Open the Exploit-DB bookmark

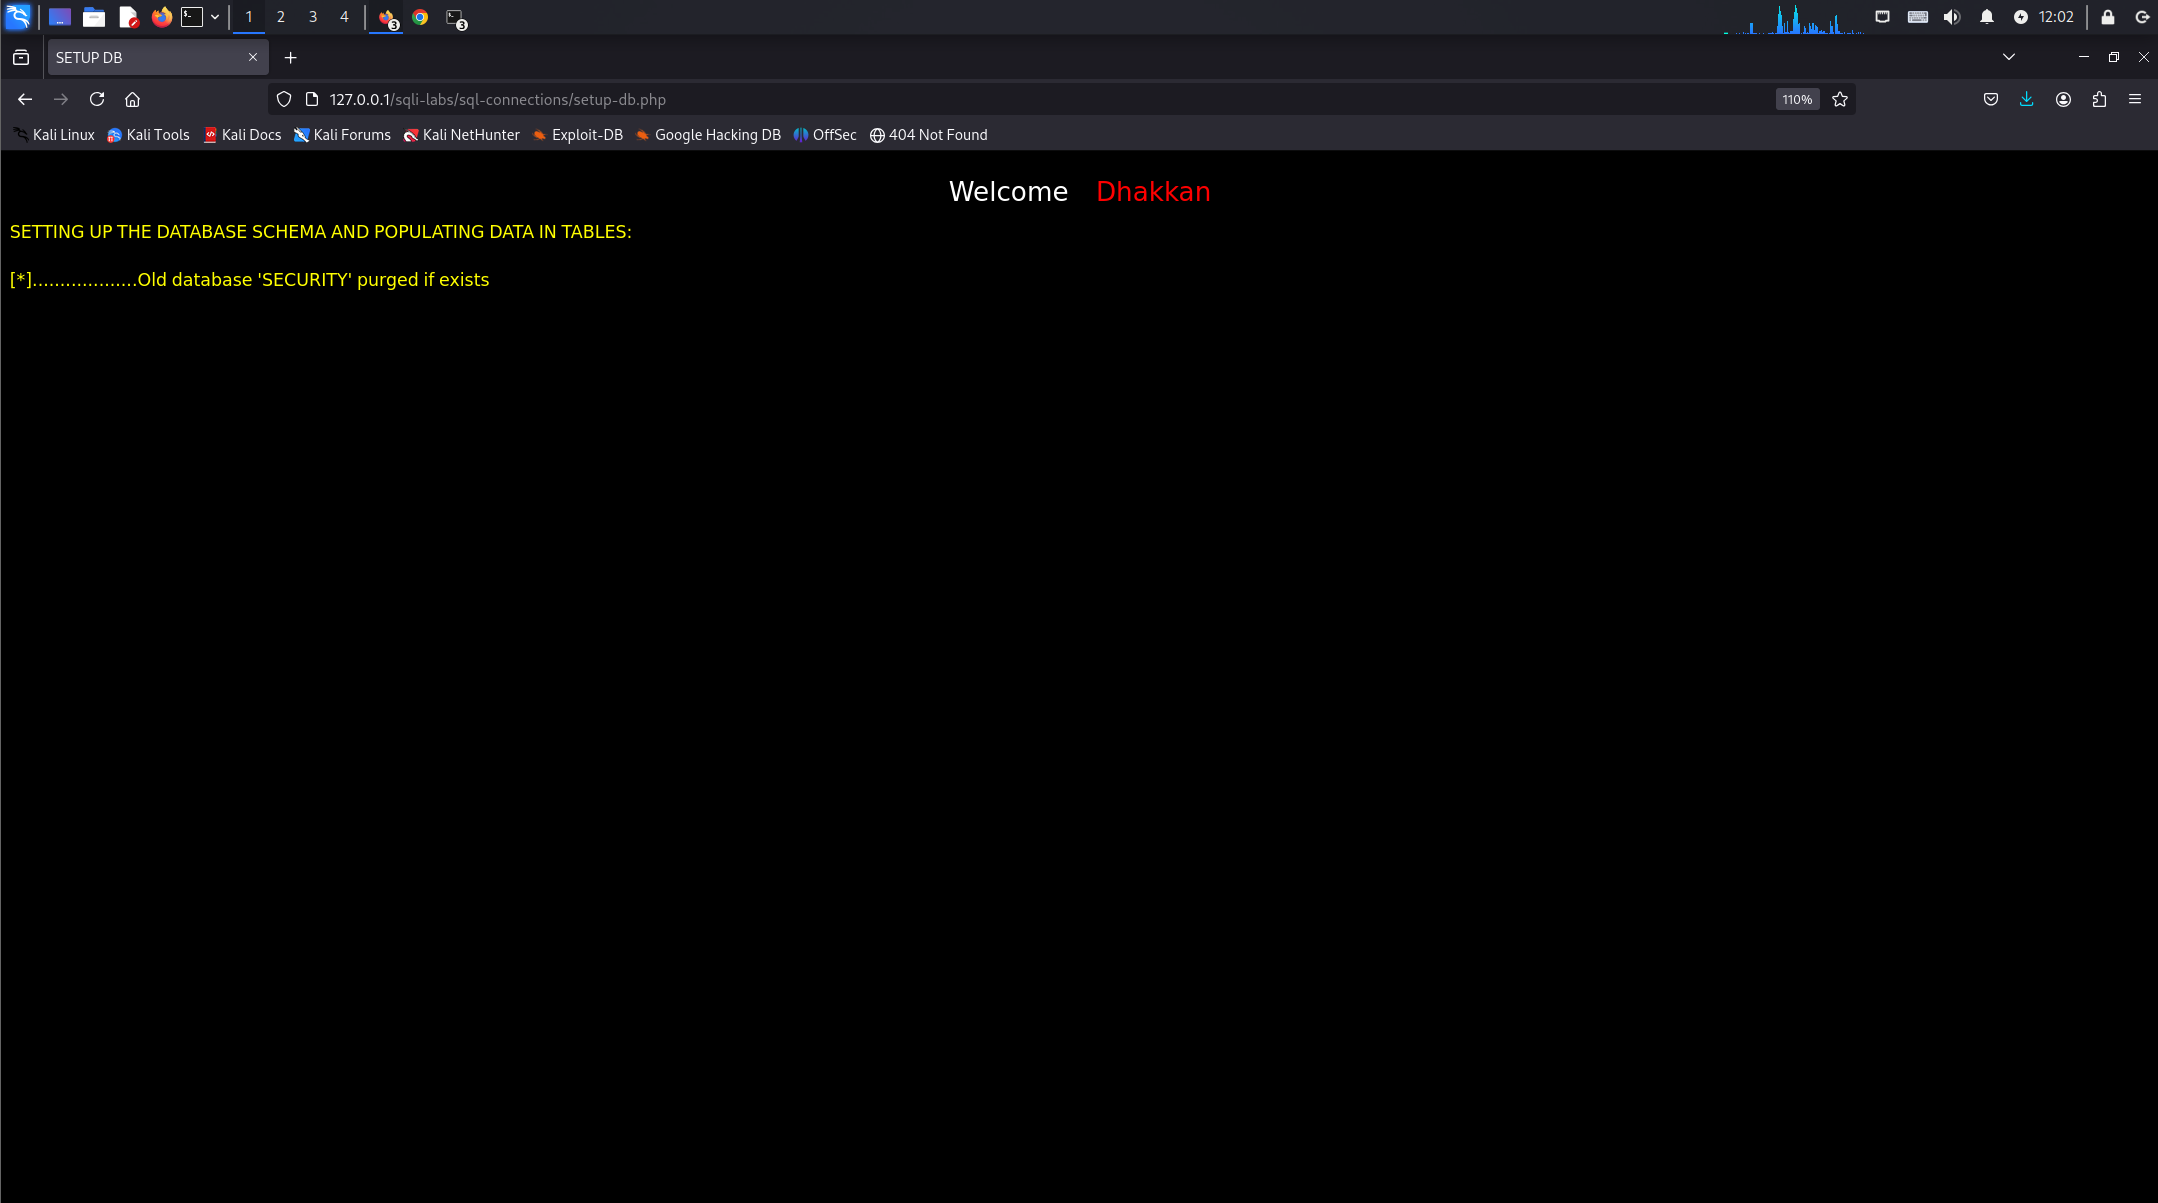point(578,135)
